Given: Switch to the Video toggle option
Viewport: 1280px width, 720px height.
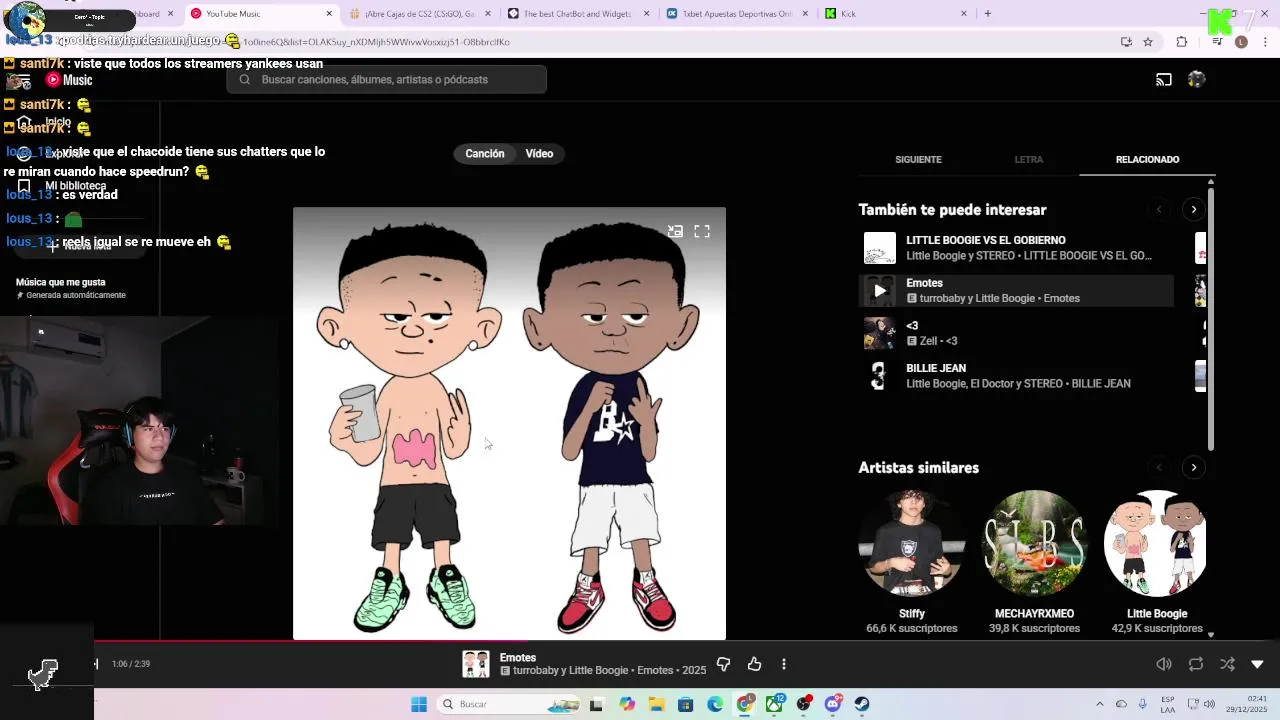Looking at the screenshot, I should point(540,154).
